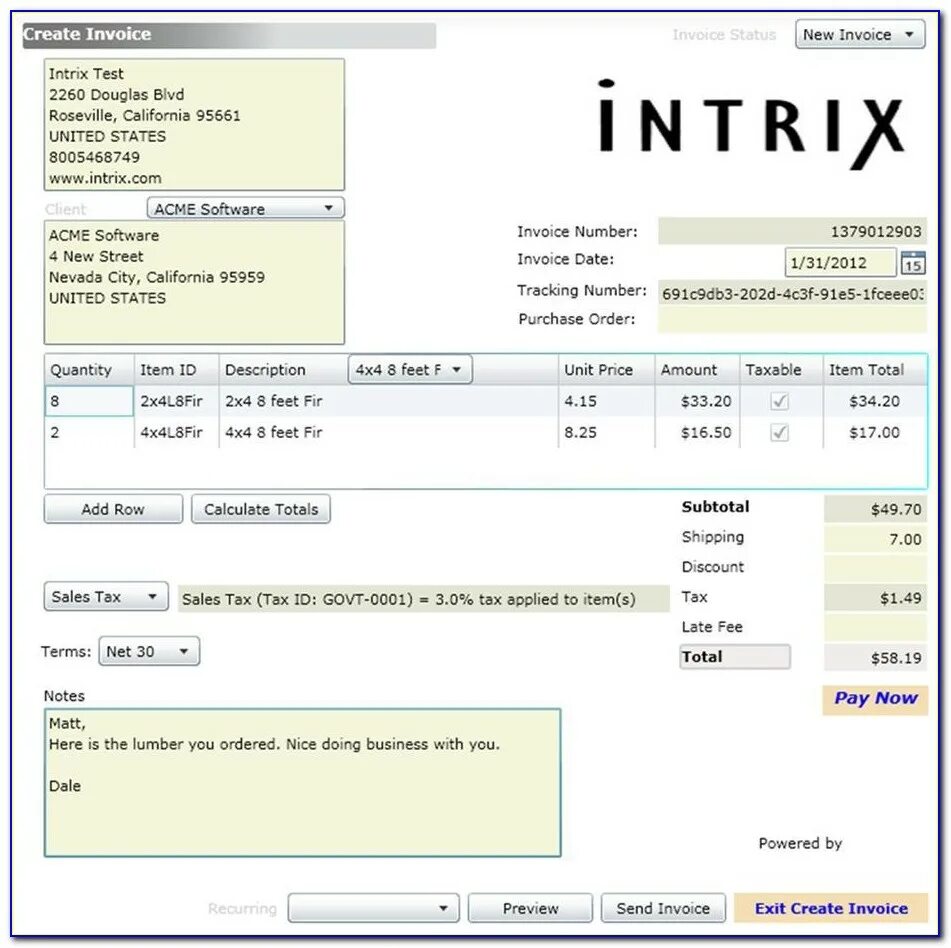Click the INTRIX logo image
The width and height of the screenshot is (951, 948).
(x=750, y=124)
